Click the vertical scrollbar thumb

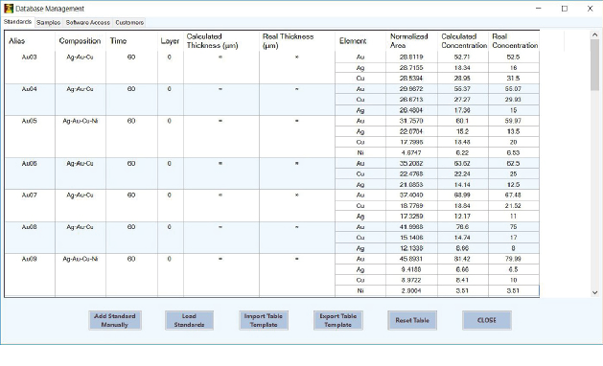coord(595,65)
